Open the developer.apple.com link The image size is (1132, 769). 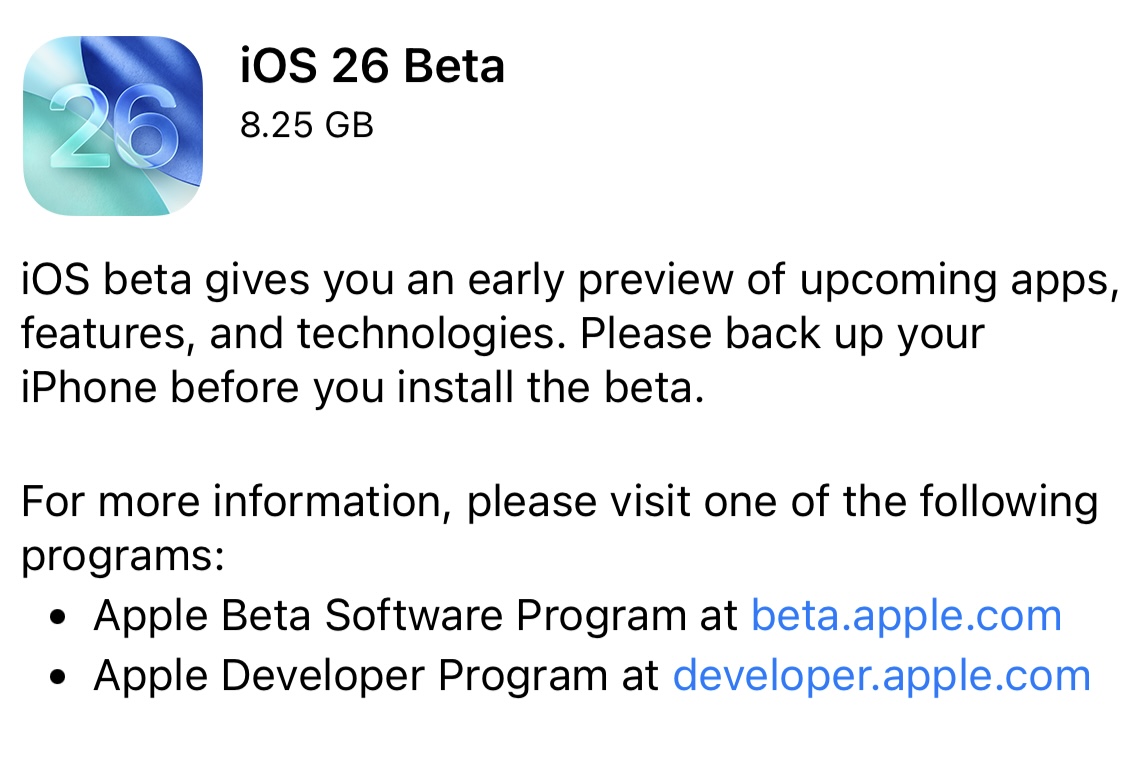click(x=881, y=675)
